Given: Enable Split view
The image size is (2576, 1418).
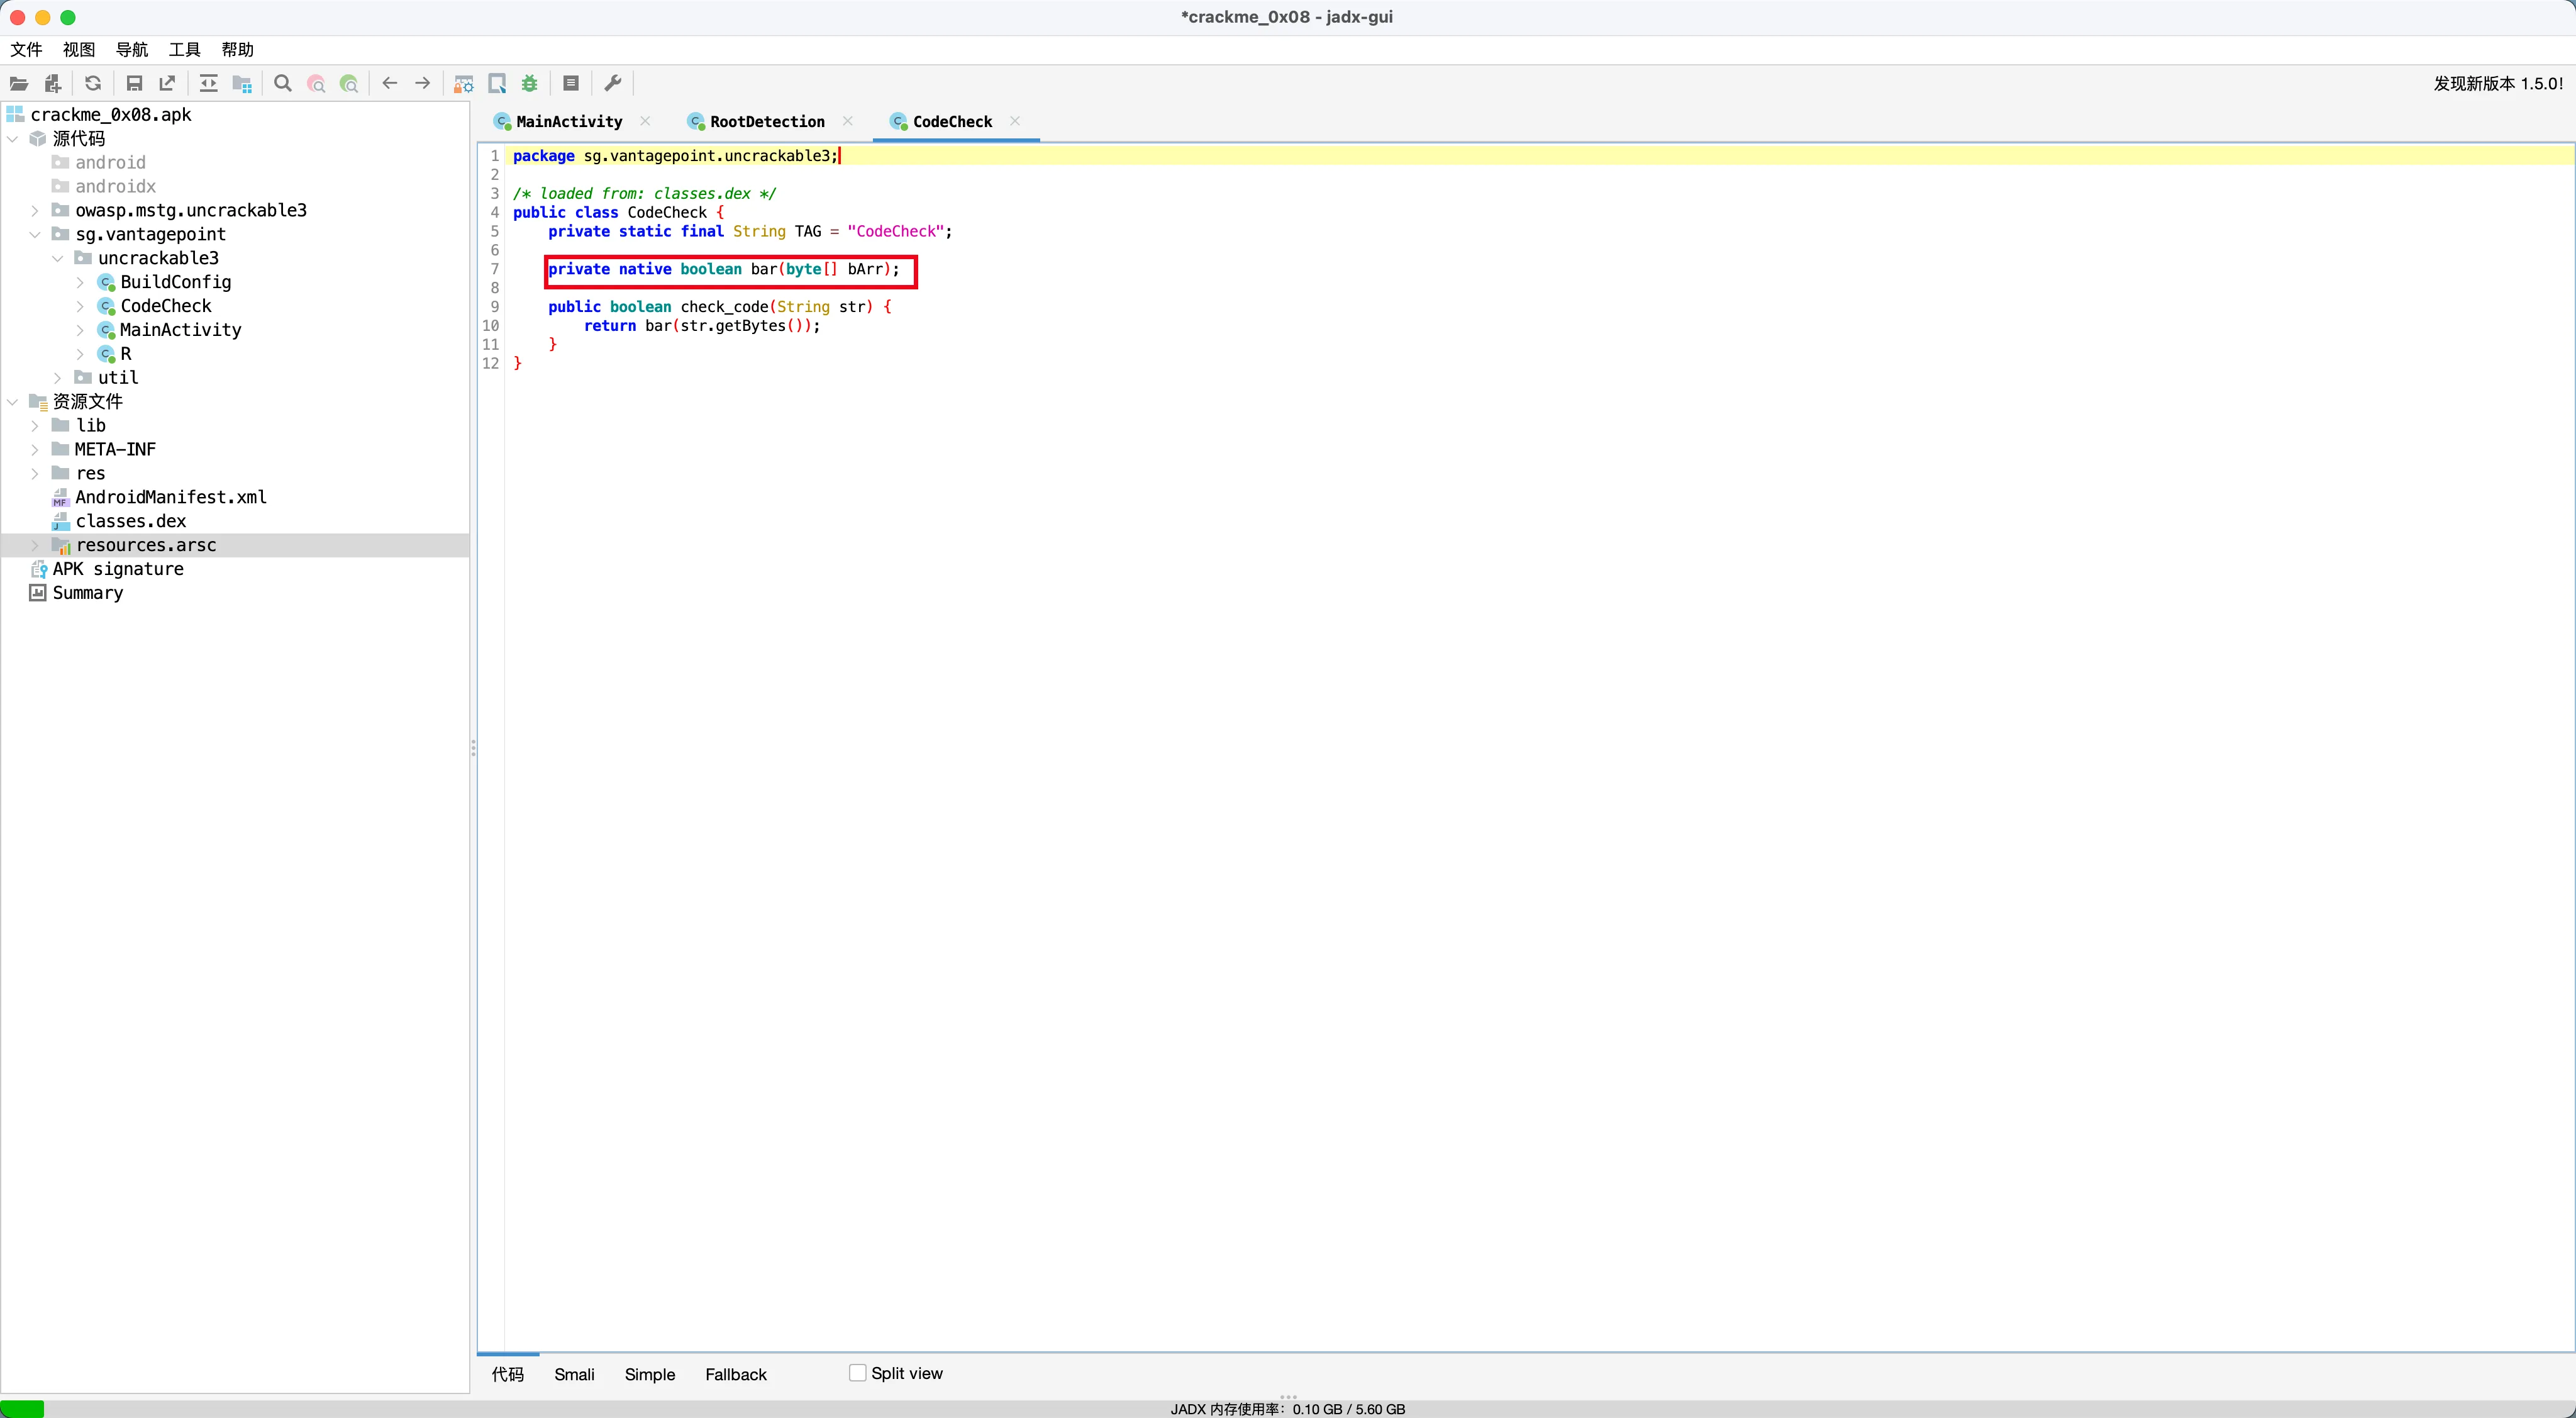Looking at the screenshot, I should 857,1373.
